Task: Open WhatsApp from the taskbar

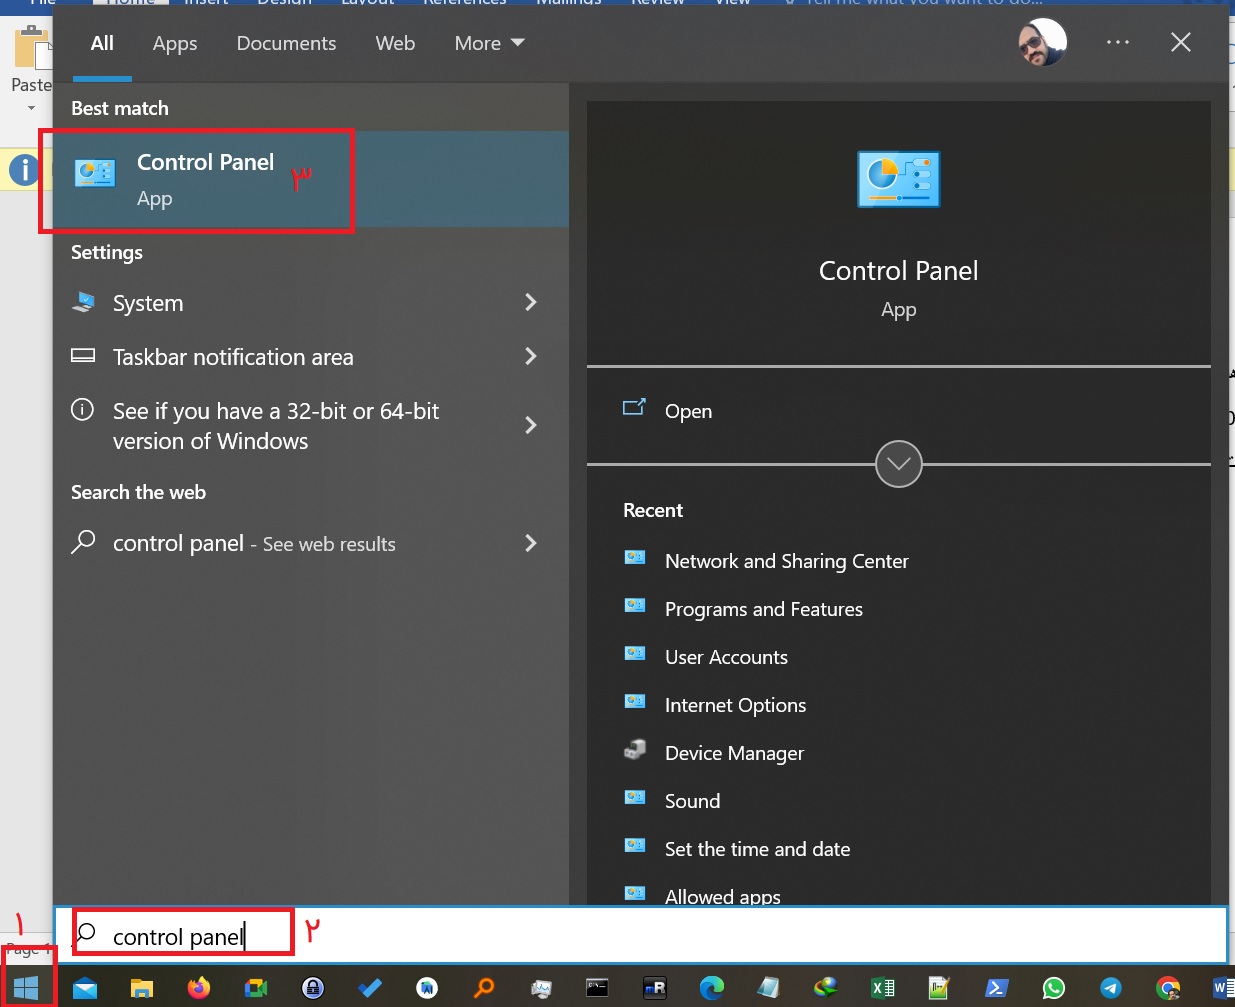Action: (1053, 988)
